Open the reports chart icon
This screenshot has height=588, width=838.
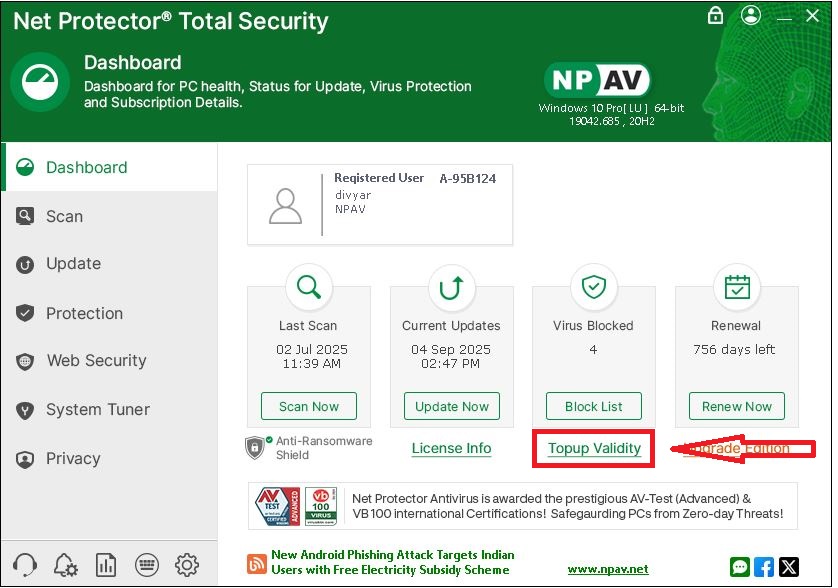coord(106,565)
